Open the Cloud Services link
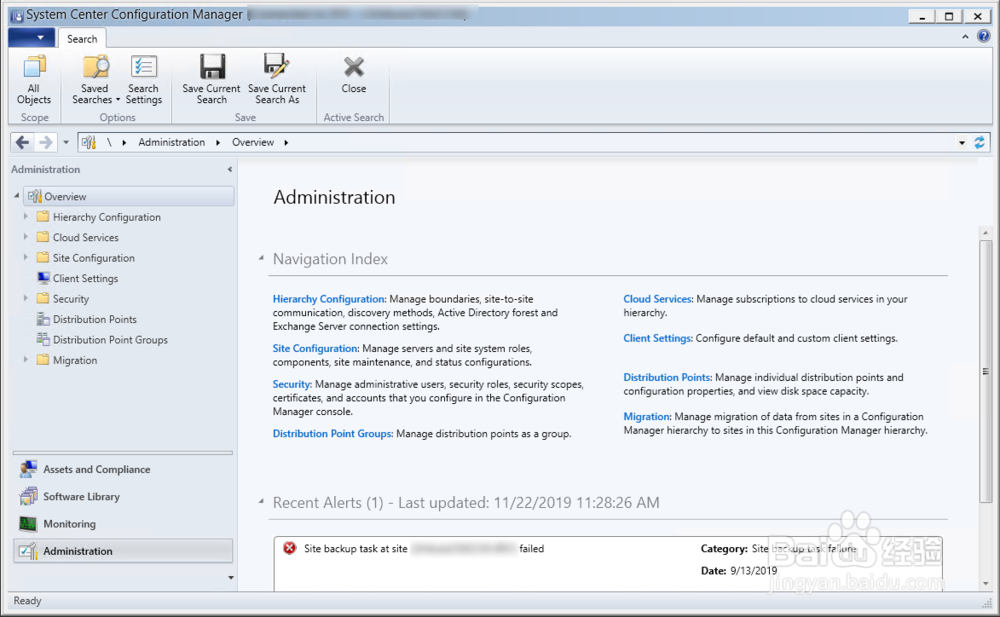Screen dimensions: 1000x617 tap(658, 299)
